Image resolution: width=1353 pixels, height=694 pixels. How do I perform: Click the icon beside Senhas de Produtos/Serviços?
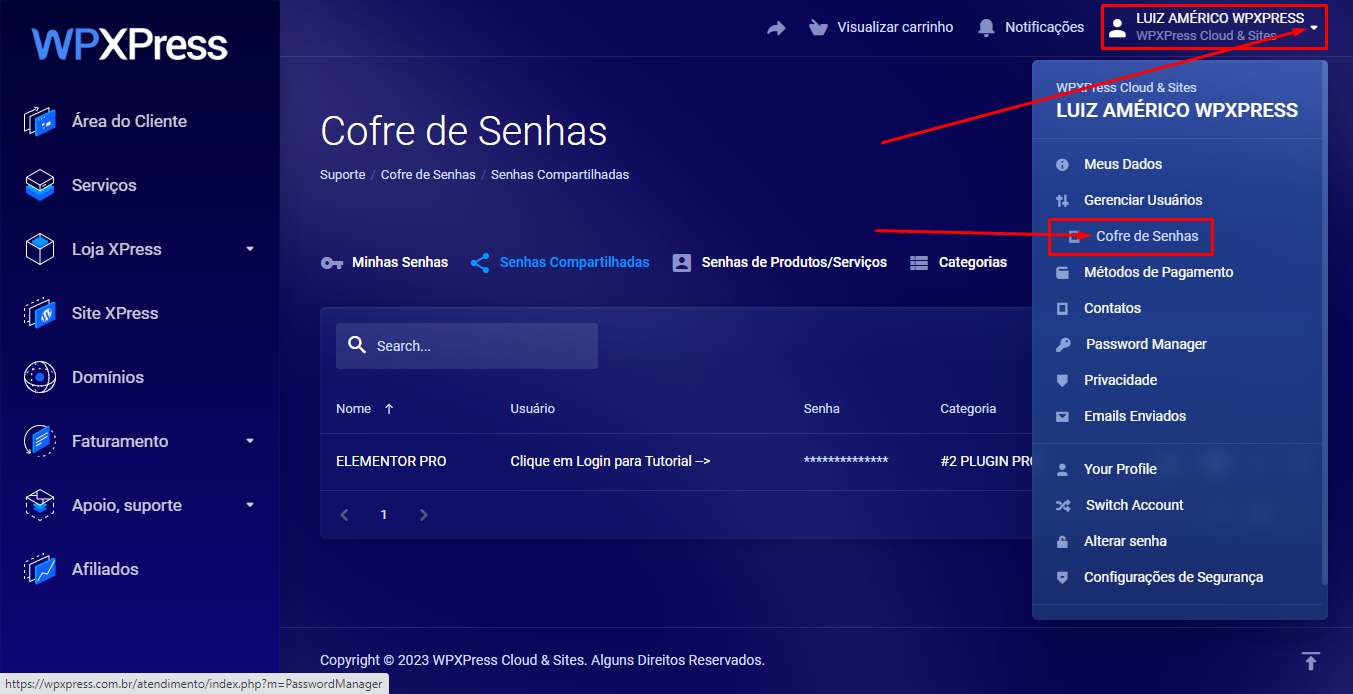tap(682, 263)
